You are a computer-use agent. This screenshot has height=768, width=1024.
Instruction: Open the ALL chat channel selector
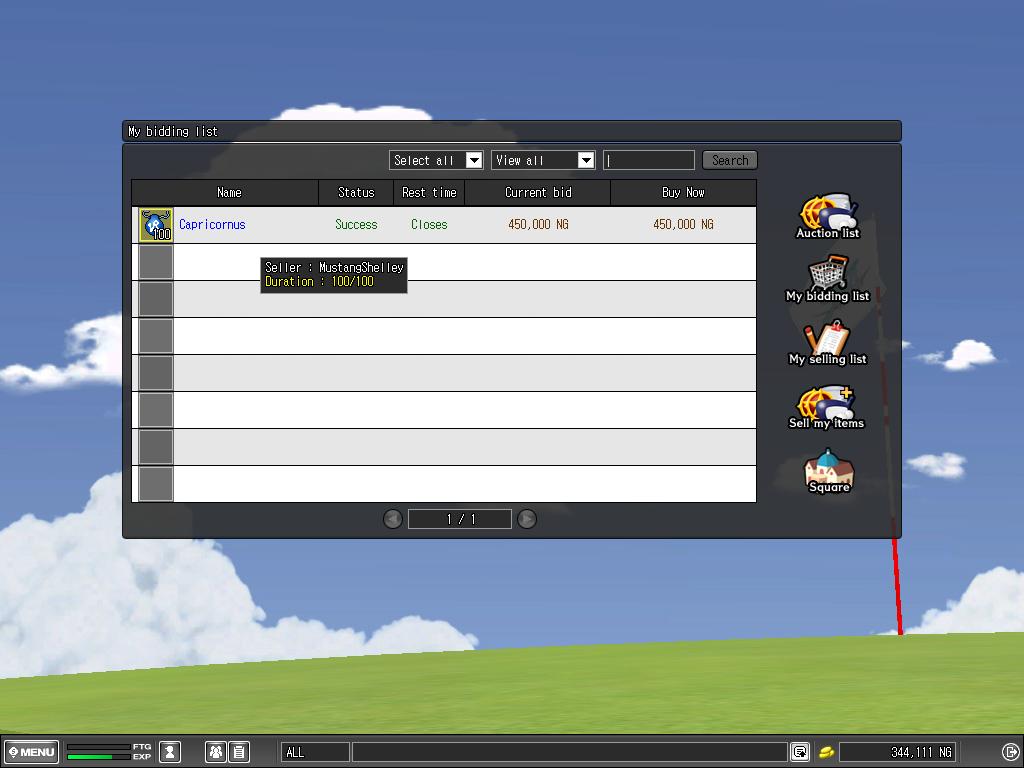tap(316, 752)
